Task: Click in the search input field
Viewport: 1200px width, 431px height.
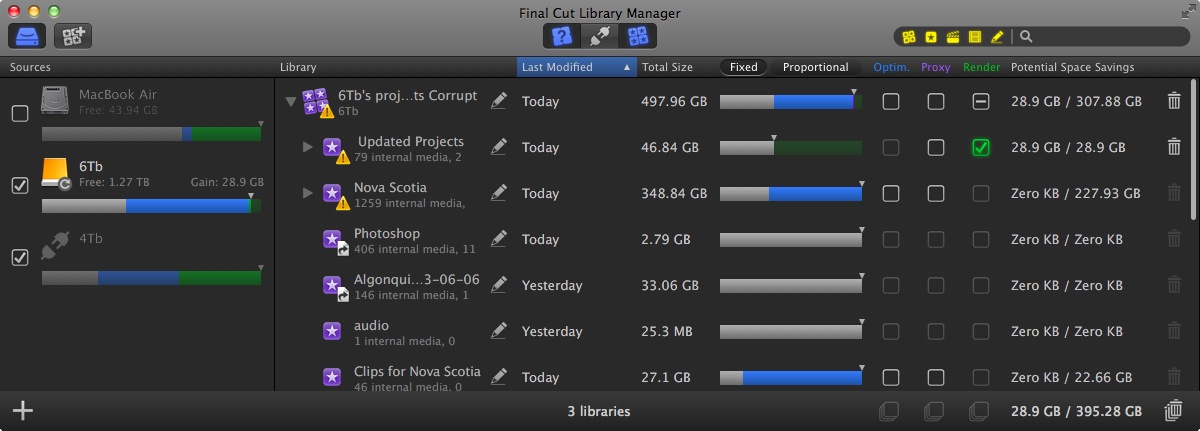Action: pos(1109,37)
